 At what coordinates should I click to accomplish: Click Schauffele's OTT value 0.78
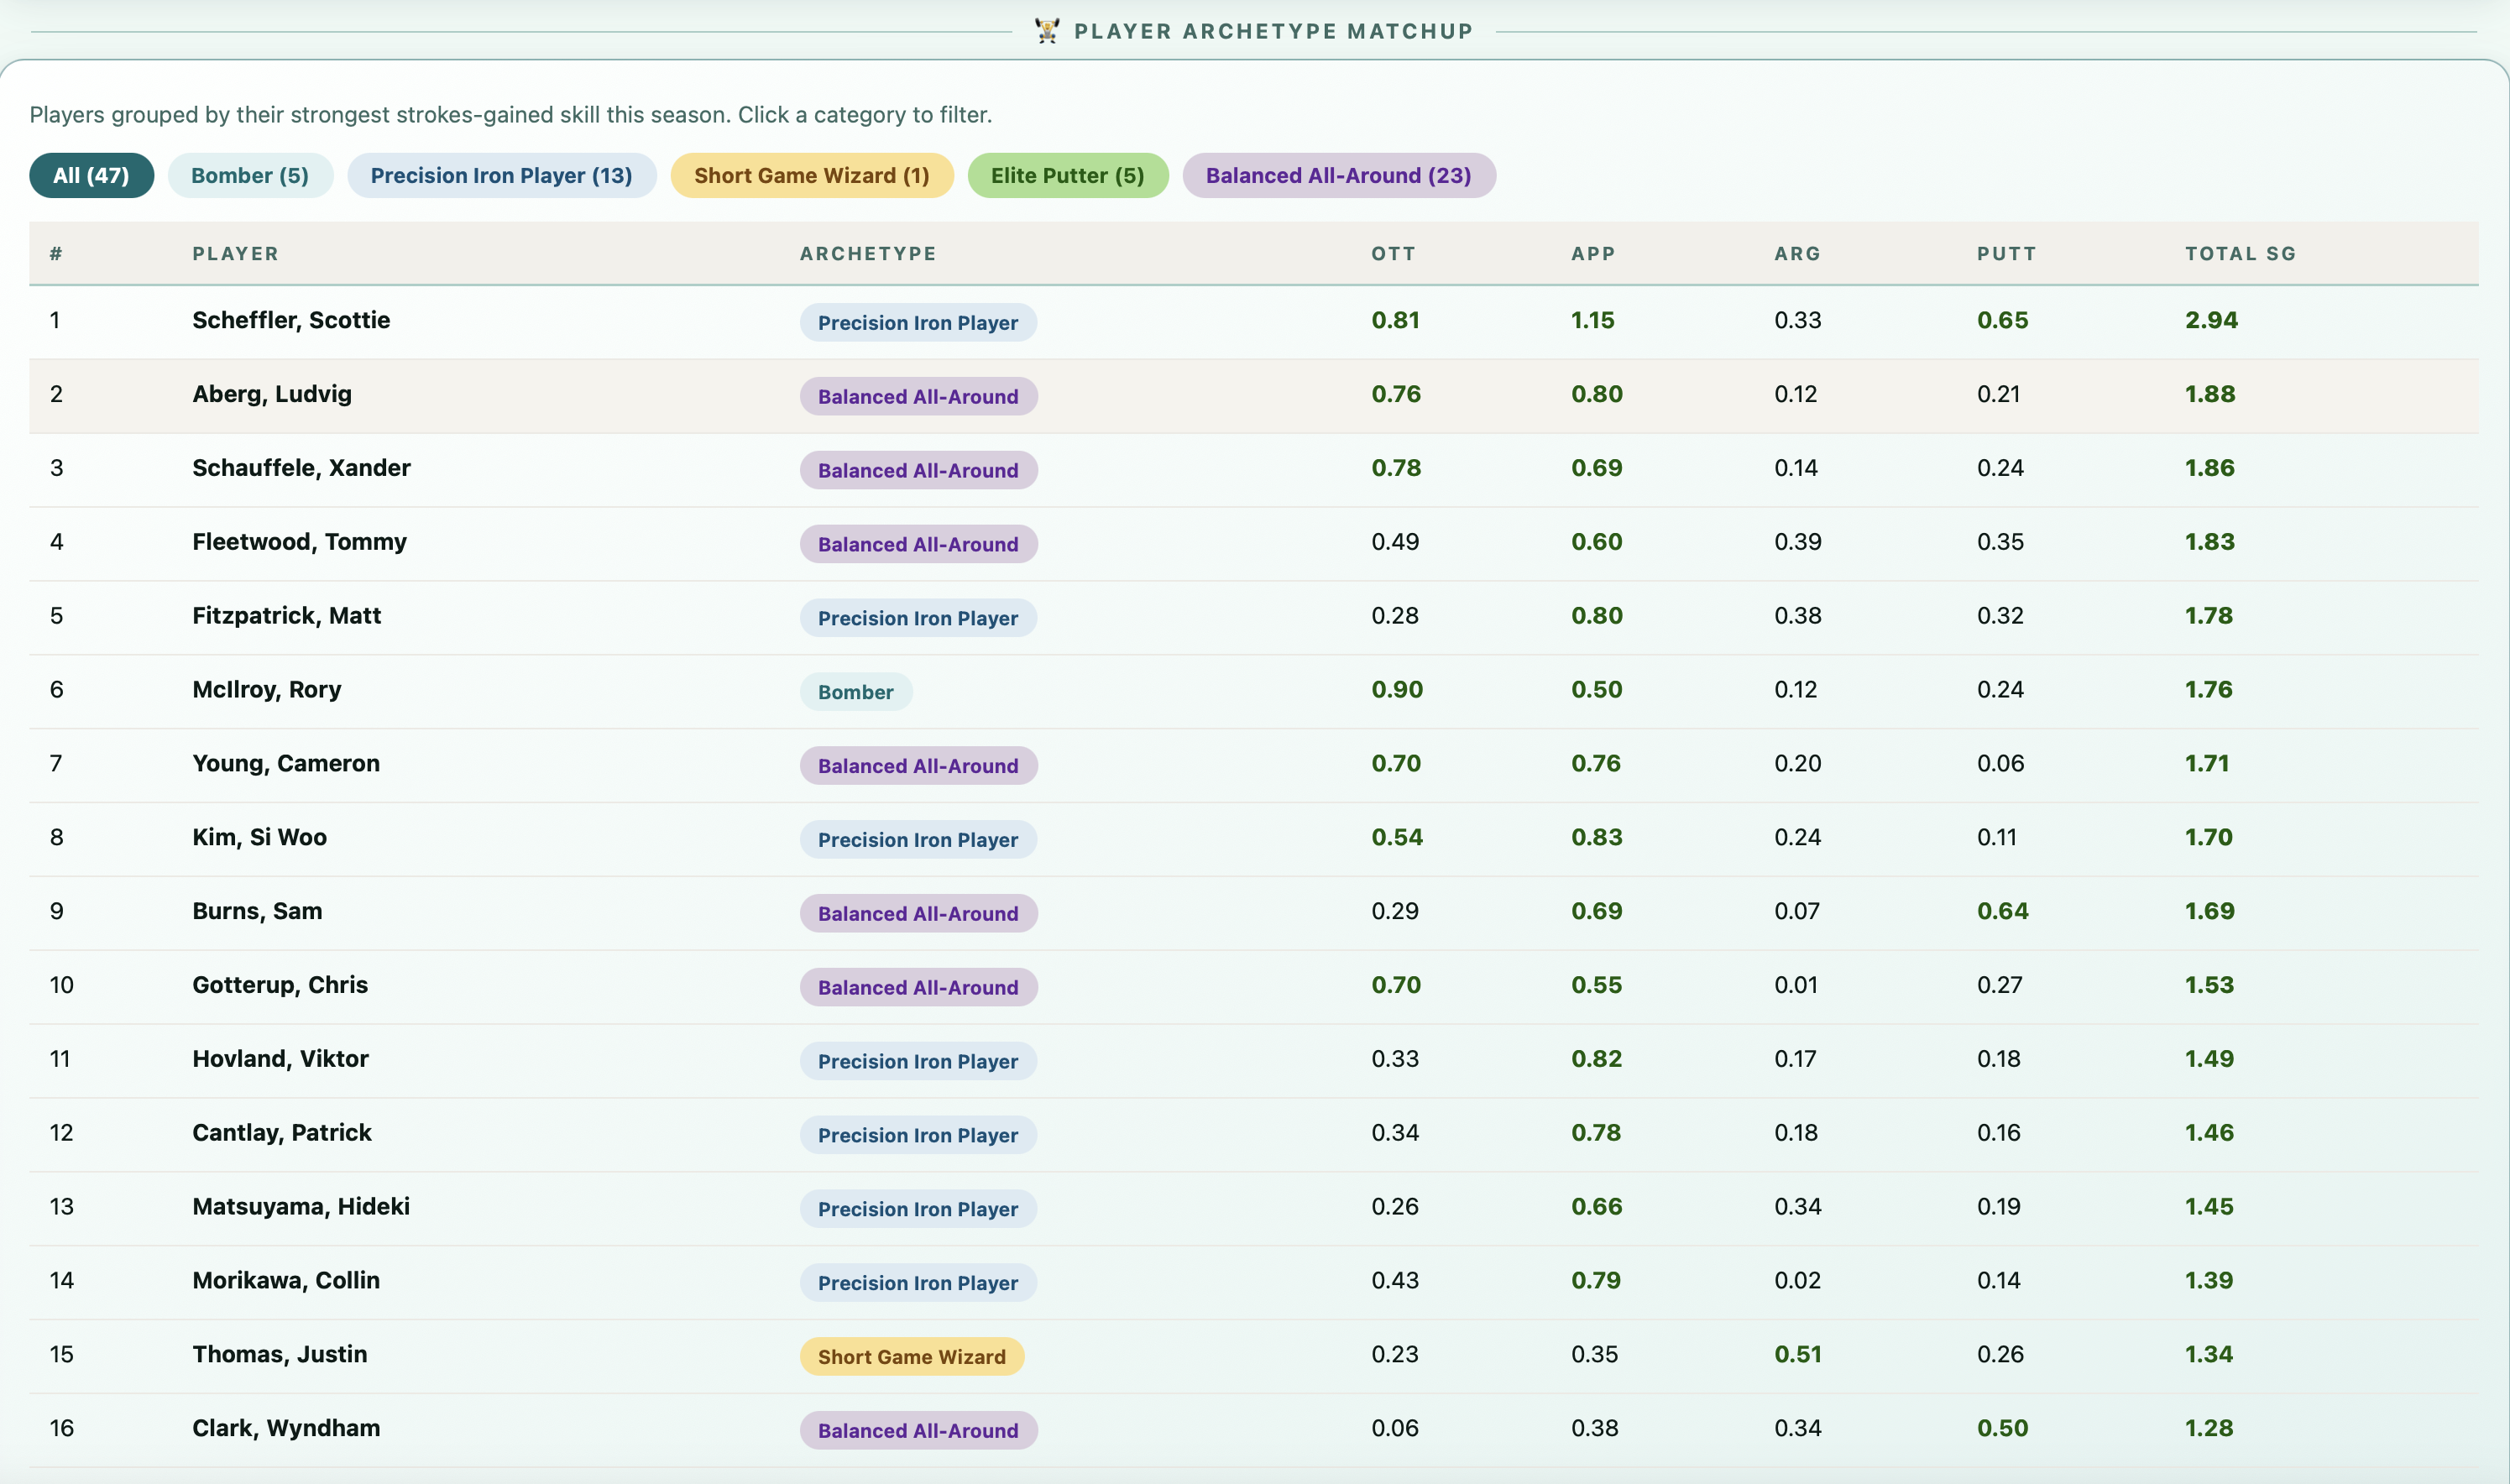coord(1396,468)
